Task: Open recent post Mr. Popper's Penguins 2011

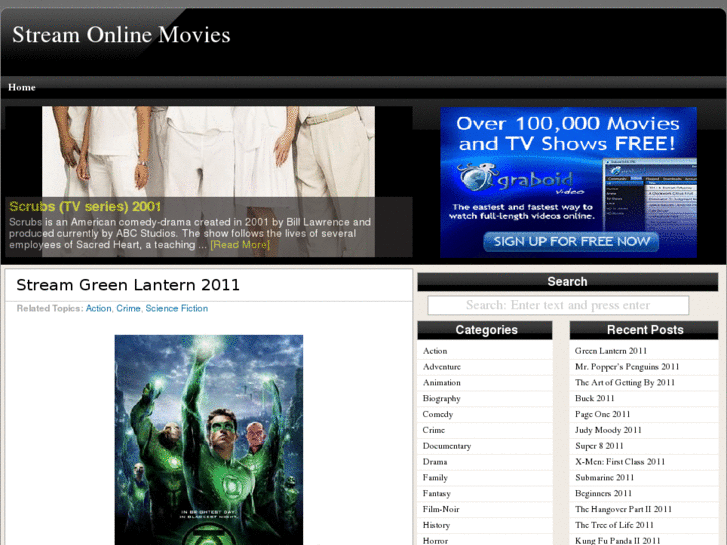Action: click(627, 367)
